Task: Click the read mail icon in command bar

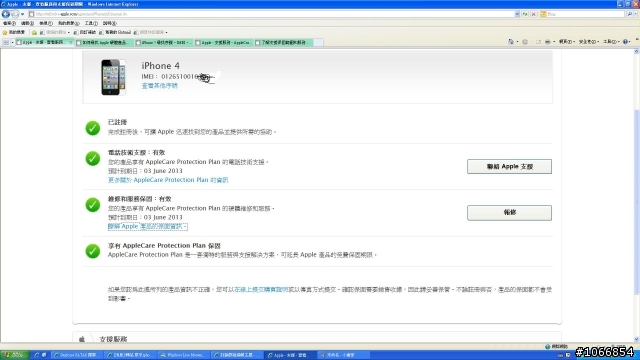Action: [538, 42]
